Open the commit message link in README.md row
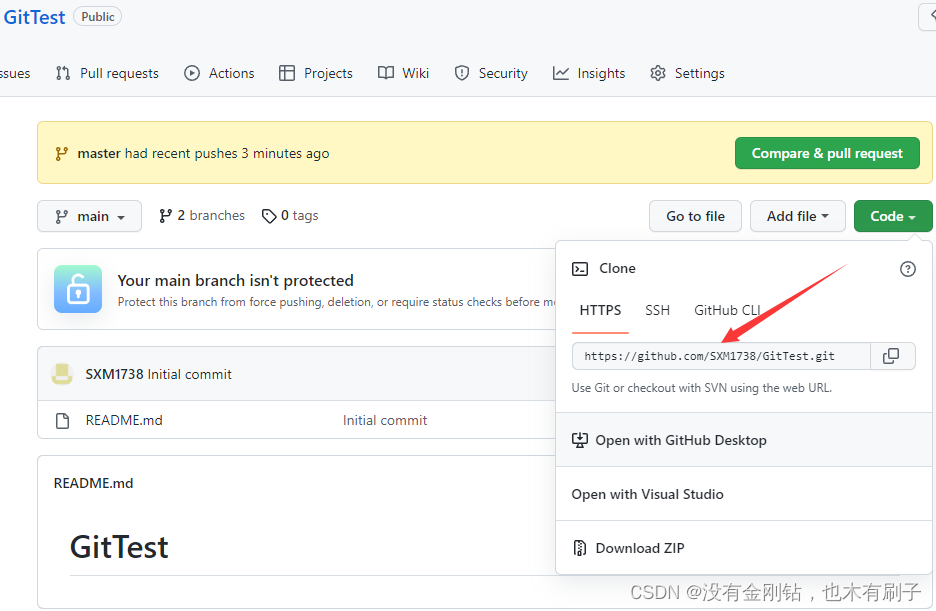This screenshot has height=611, width=936. pyautogui.click(x=385, y=420)
